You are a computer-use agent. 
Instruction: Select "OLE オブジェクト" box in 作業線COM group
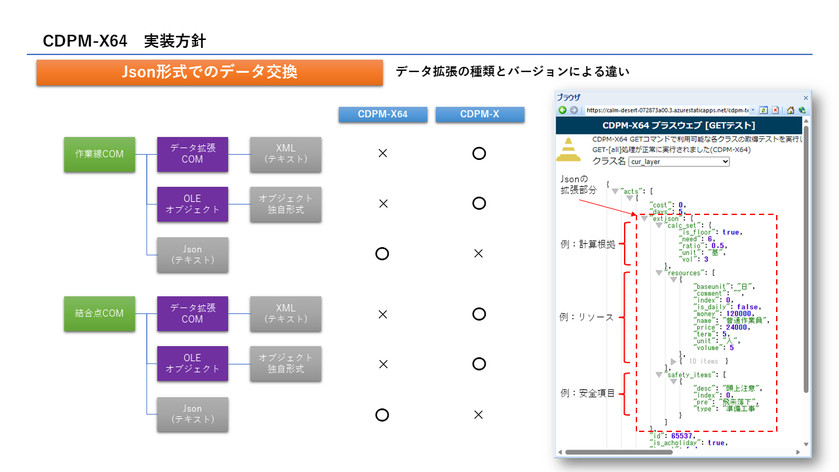[193, 204]
